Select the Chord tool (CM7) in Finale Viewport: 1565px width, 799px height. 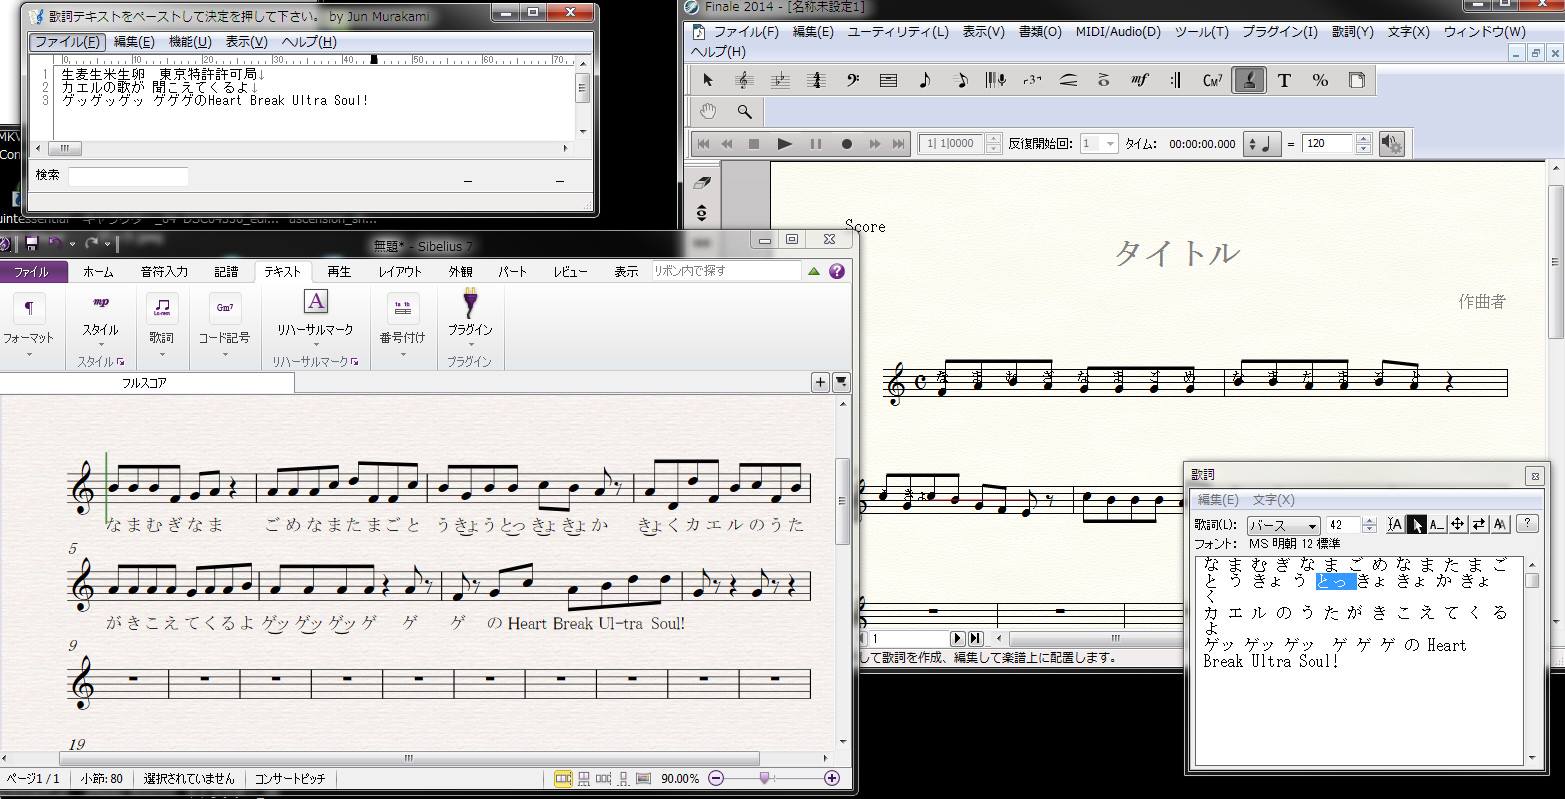1212,81
